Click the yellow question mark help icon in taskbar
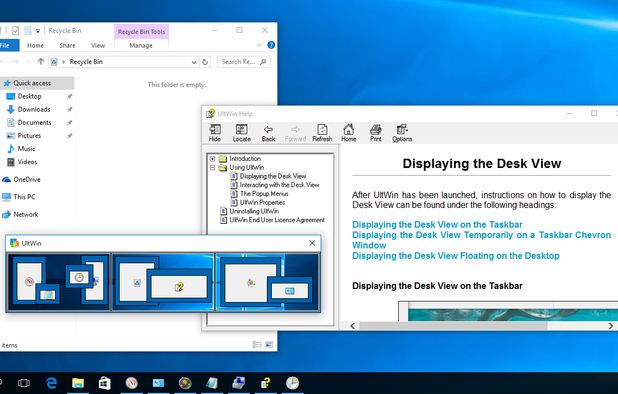This screenshot has height=394, width=618. tap(266, 383)
